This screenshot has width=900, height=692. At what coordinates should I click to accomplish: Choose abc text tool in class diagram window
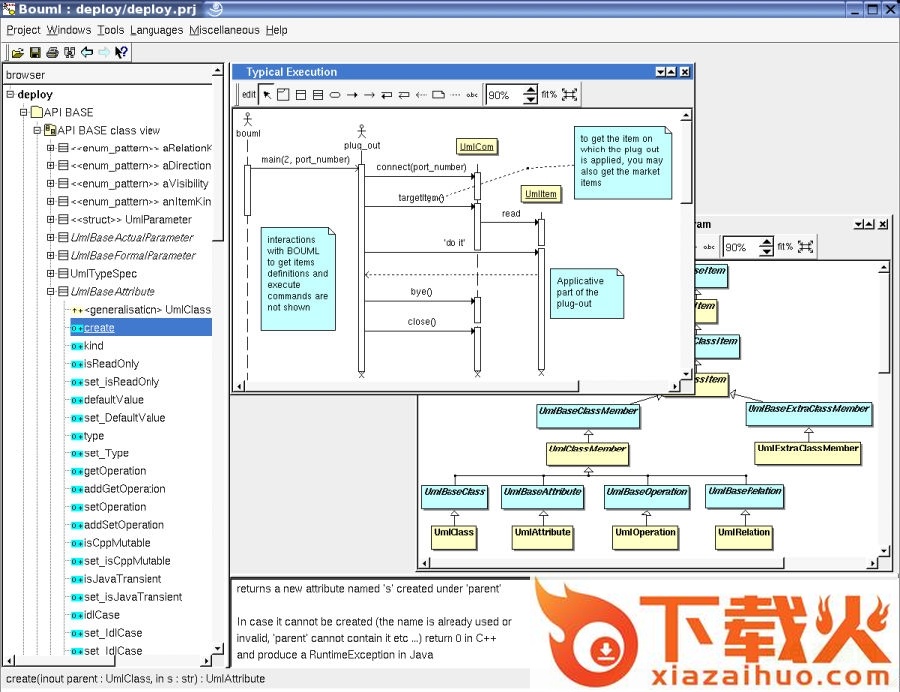(709, 247)
